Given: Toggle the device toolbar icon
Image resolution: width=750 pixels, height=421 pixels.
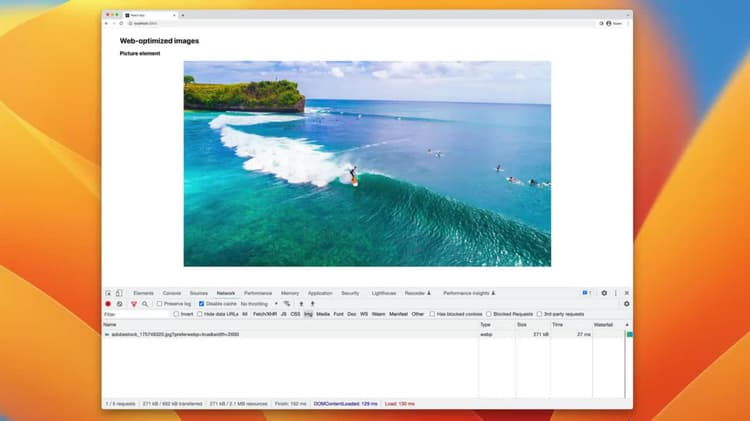Looking at the screenshot, I should (119, 293).
